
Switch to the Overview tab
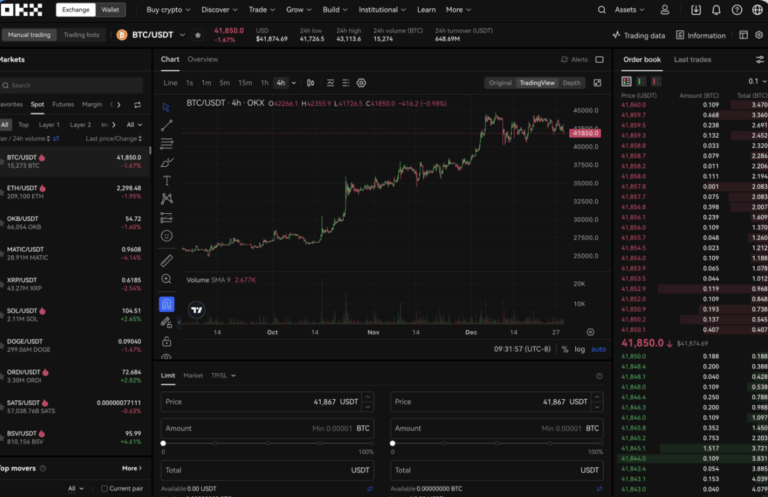click(x=203, y=60)
